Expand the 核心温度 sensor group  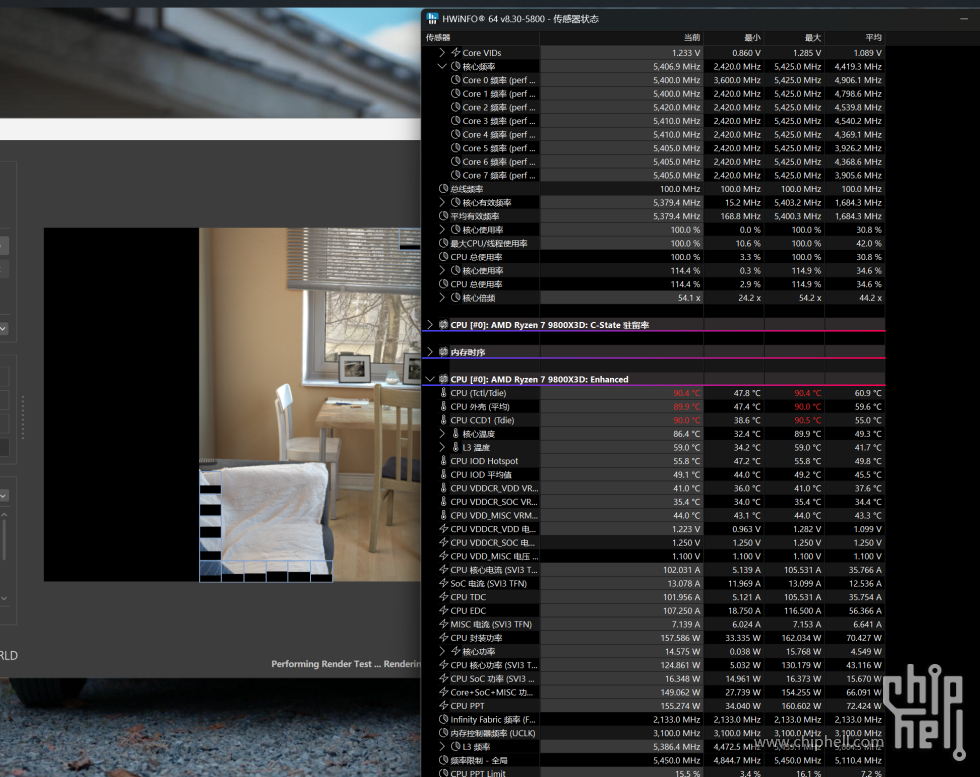click(x=442, y=434)
